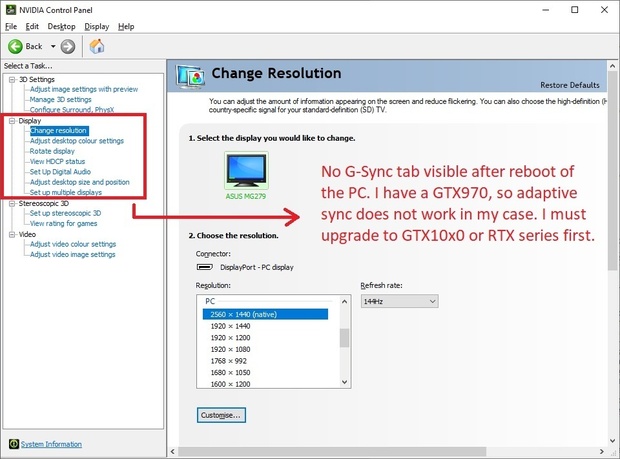
Task: Select 2560 × 1440 (native) resolution
Action: point(265,314)
